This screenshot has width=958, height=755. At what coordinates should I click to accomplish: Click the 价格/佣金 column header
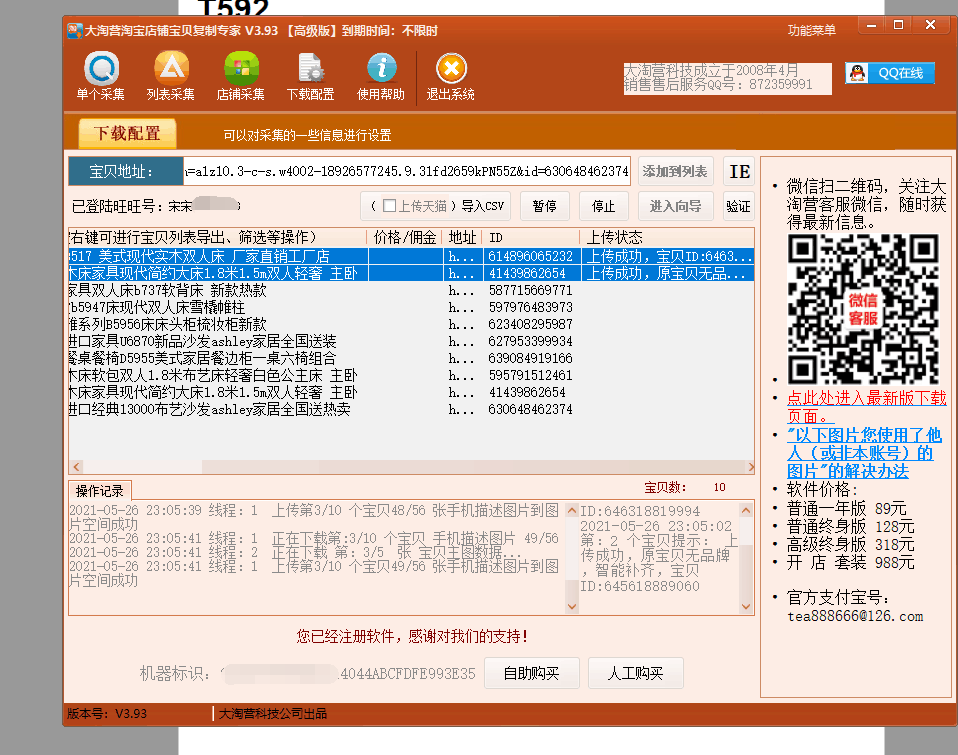tap(404, 237)
